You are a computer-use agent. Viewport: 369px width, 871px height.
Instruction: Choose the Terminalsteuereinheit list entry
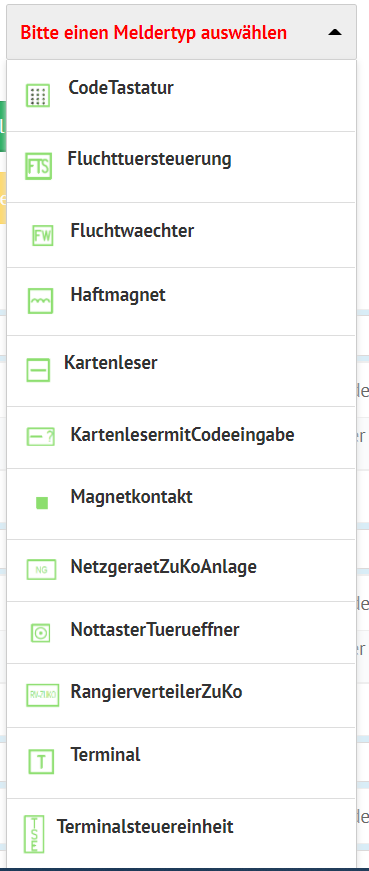pyautogui.click(x=181, y=833)
